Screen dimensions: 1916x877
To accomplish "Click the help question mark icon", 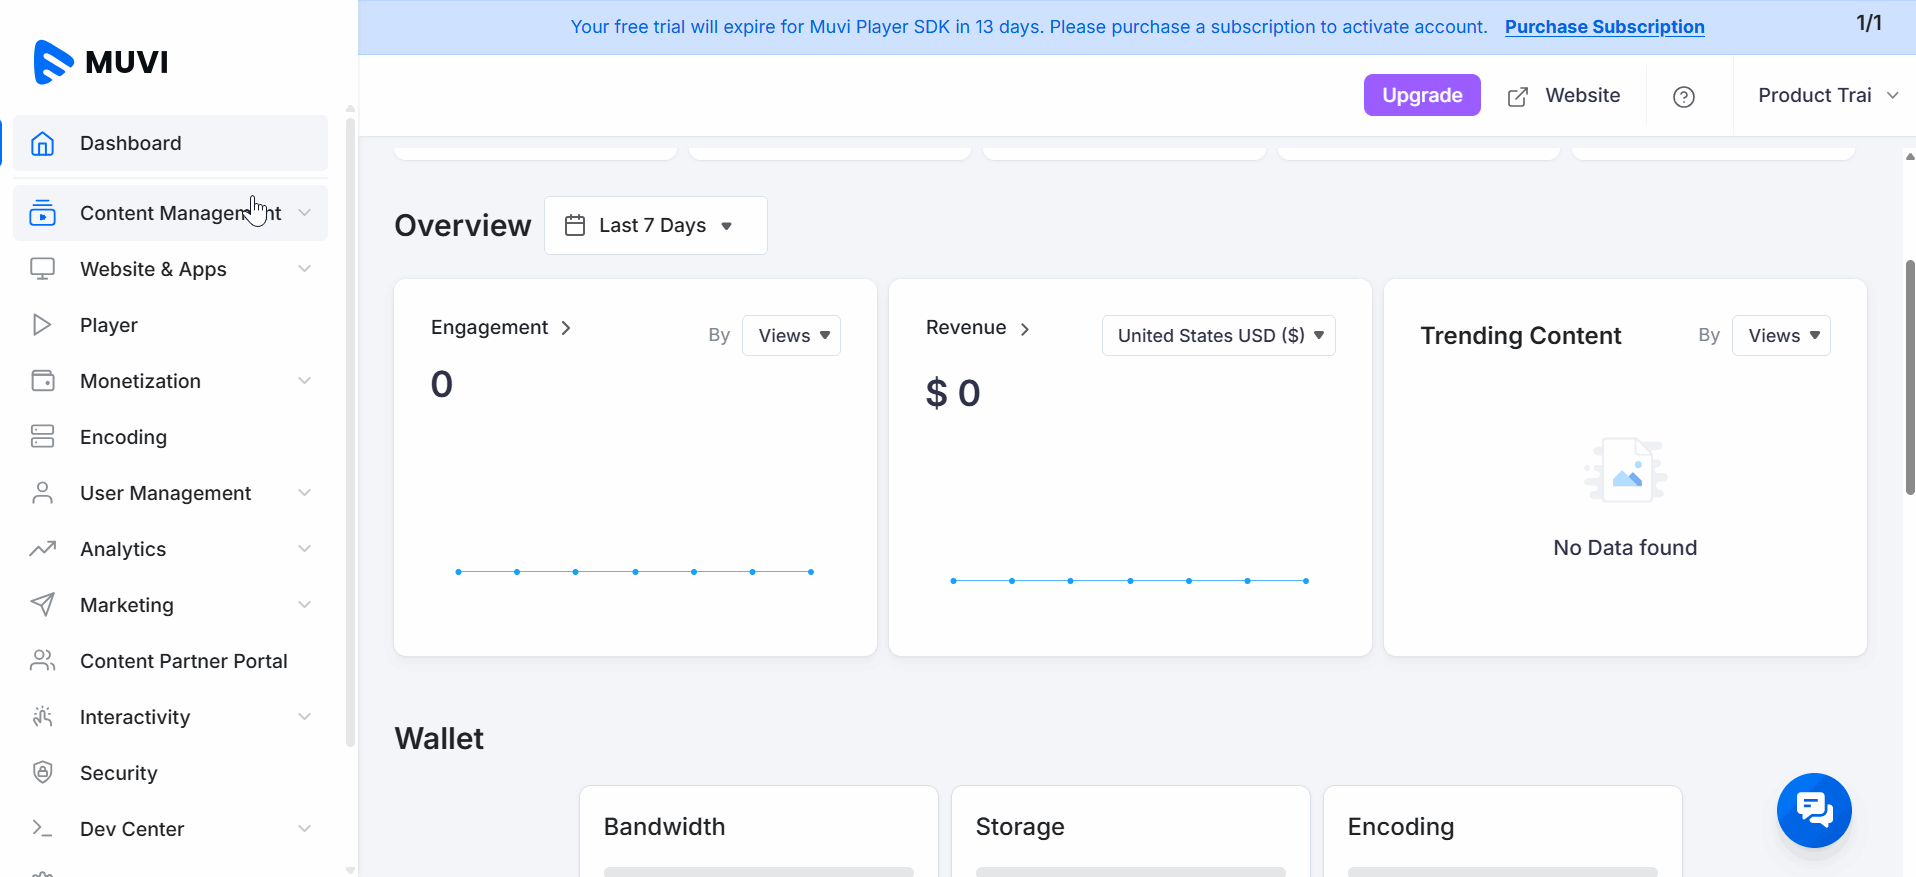I will (1683, 97).
